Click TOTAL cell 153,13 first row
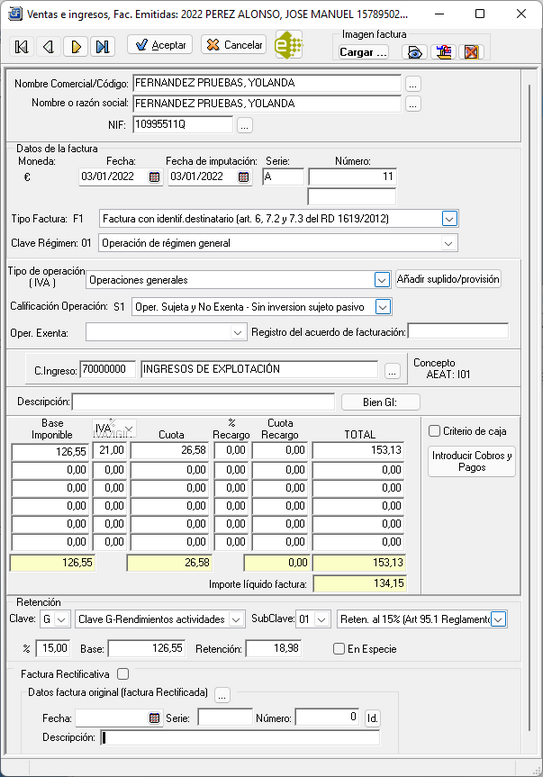 (358, 450)
